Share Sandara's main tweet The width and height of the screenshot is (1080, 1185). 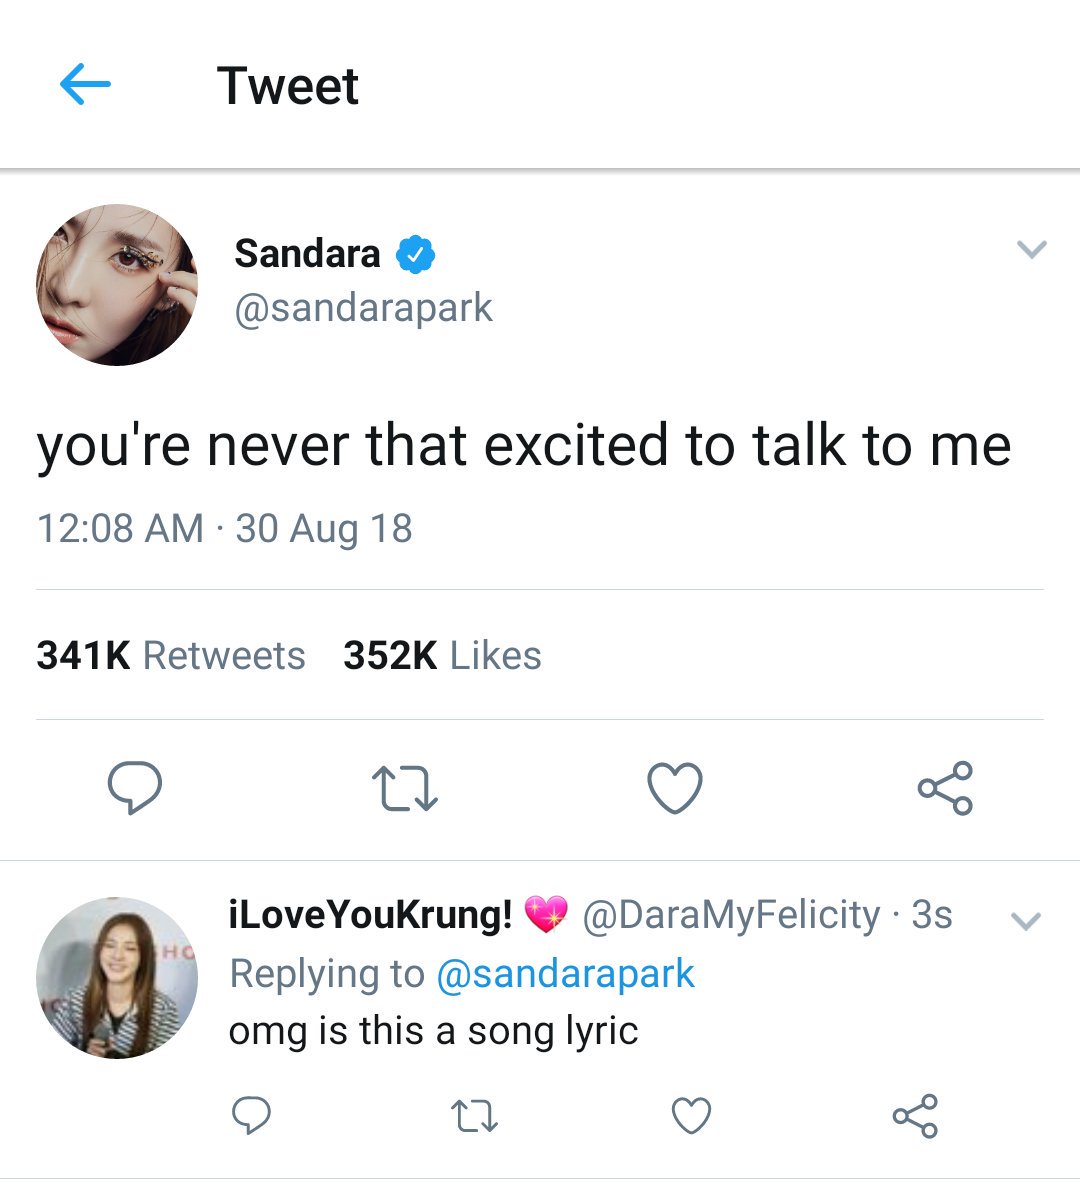click(x=945, y=787)
